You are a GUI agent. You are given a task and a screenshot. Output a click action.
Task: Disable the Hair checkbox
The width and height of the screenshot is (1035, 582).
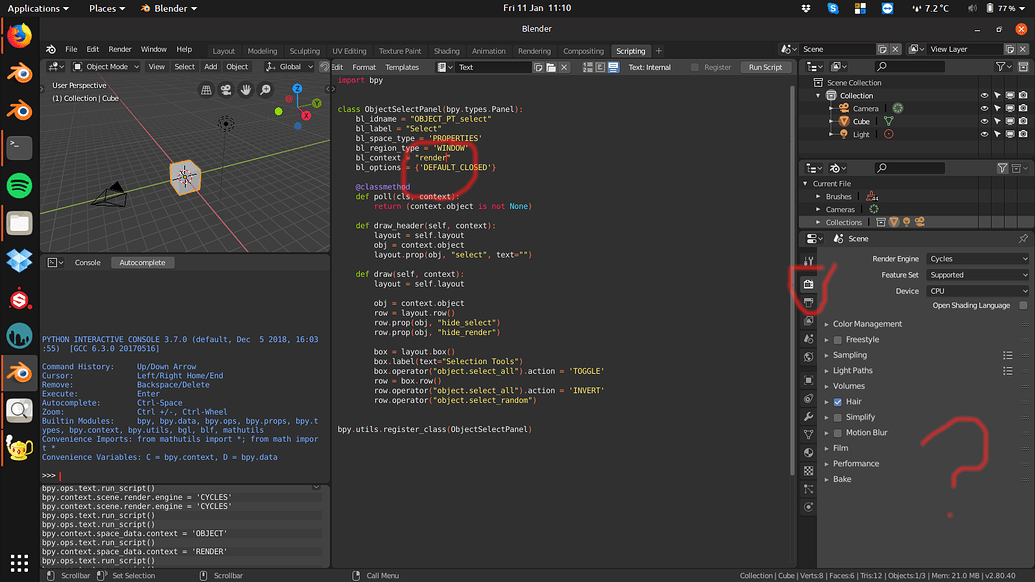[836, 401]
